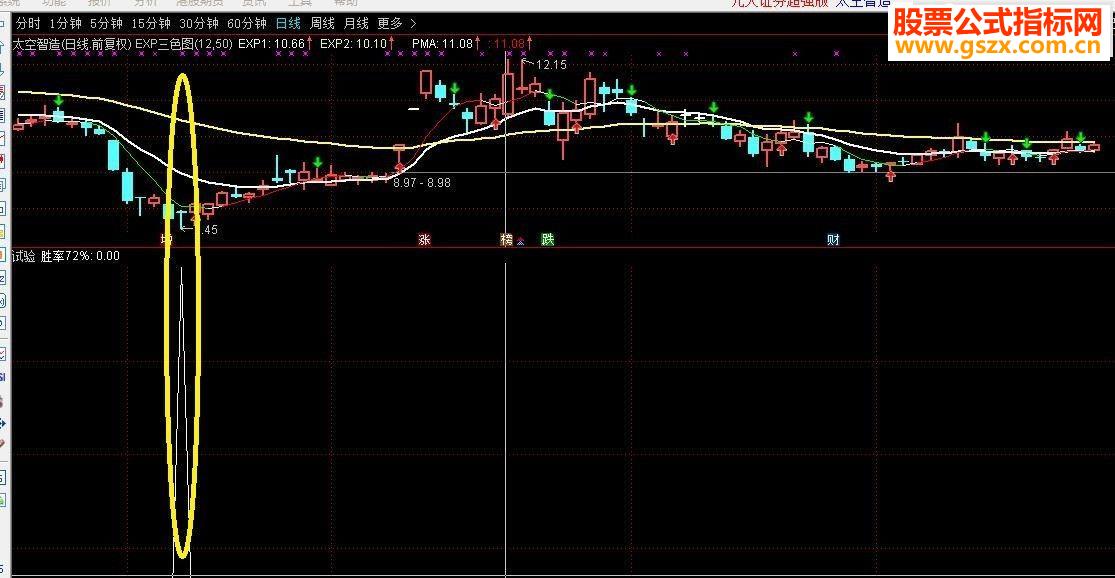Click the 太空智造(日线,前复权) title

click(x=73, y=44)
